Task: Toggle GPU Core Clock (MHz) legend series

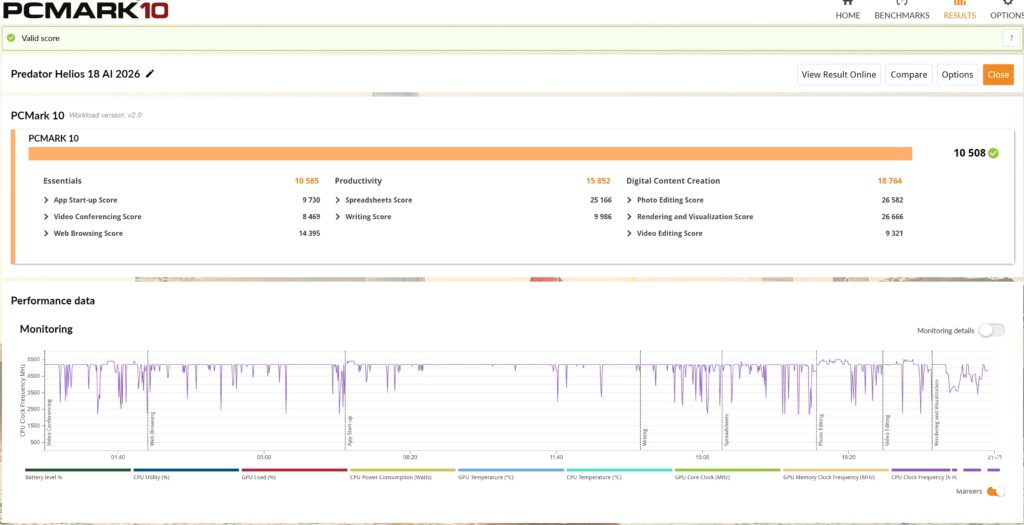Action: [728, 473]
